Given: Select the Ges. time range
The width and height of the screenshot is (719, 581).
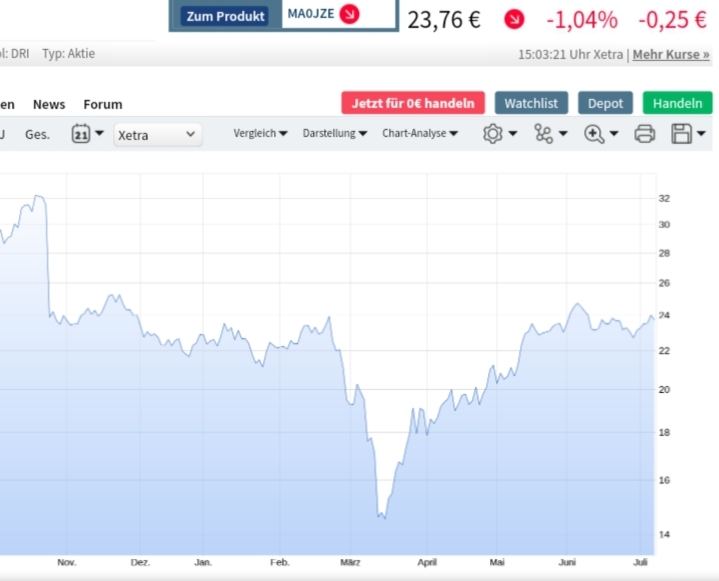Looking at the screenshot, I should pos(37,134).
